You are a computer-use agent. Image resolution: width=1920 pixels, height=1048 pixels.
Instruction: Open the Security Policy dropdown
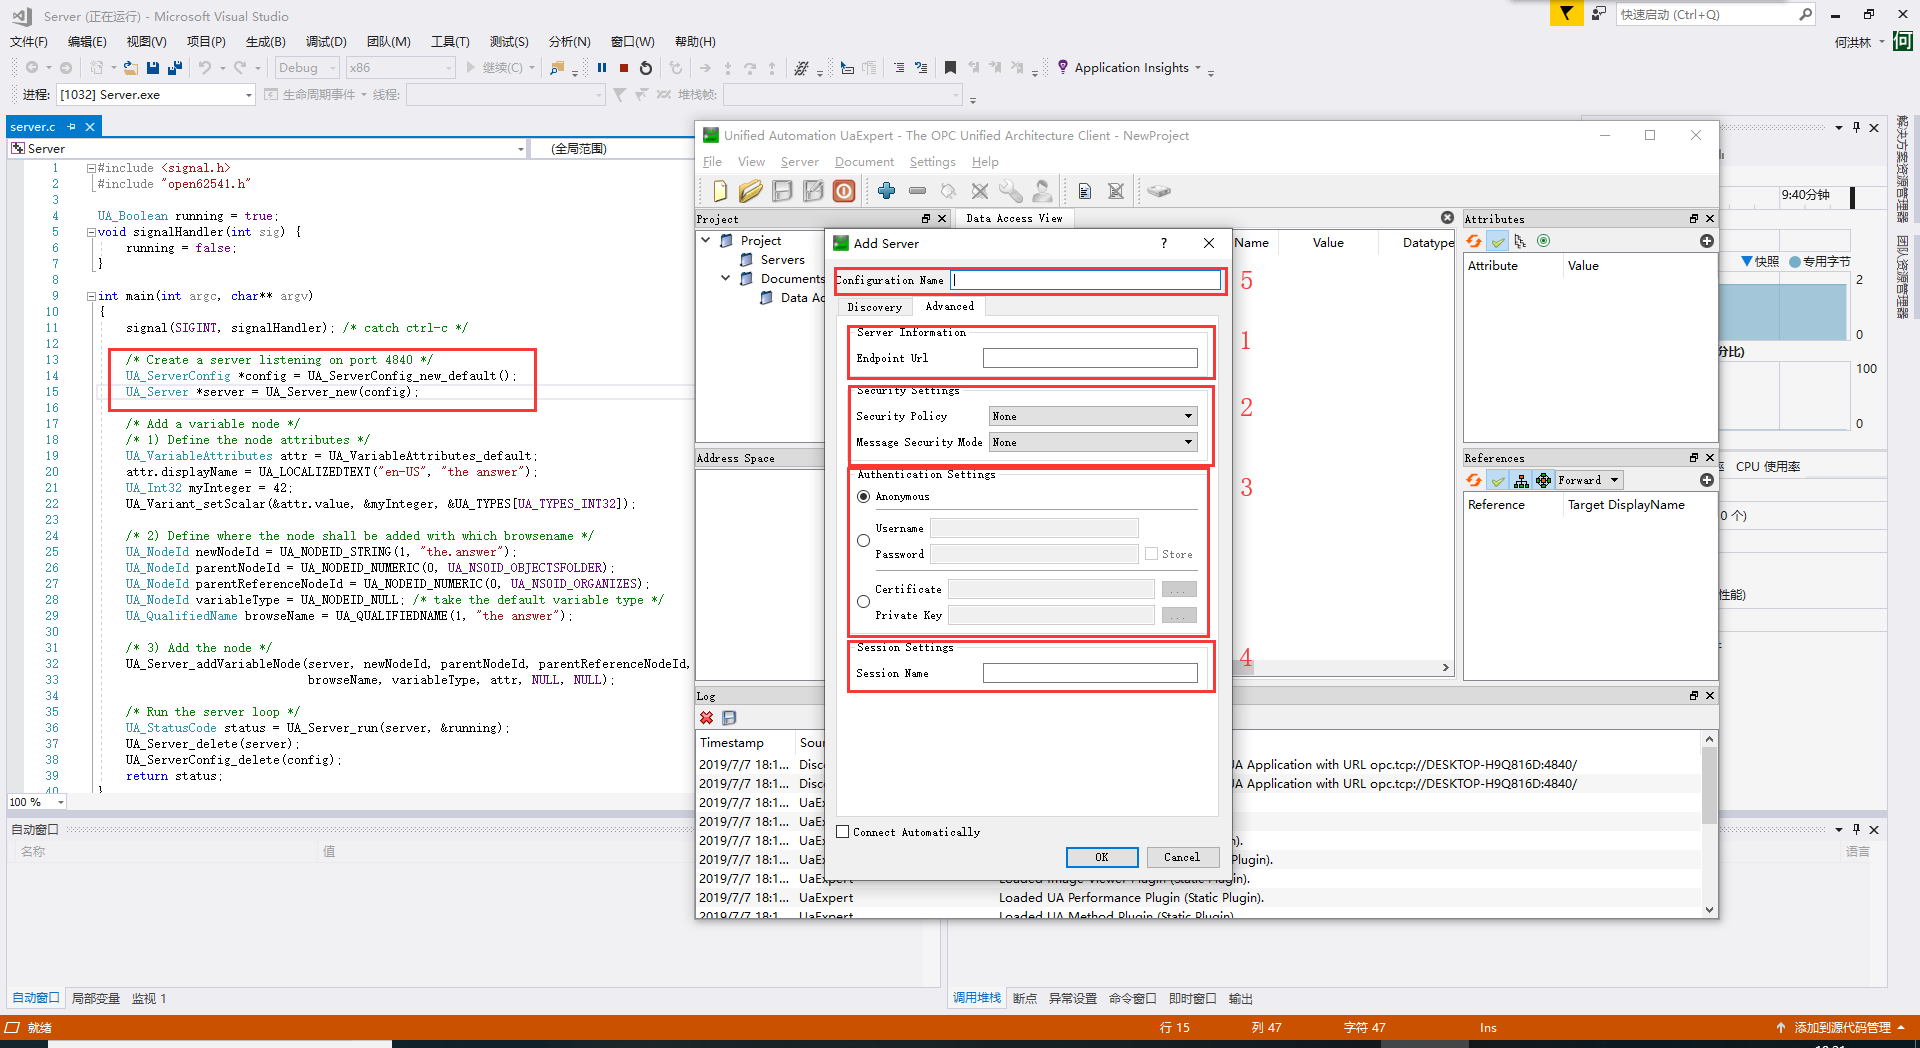pyautogui.click(x=1093, y=416)
